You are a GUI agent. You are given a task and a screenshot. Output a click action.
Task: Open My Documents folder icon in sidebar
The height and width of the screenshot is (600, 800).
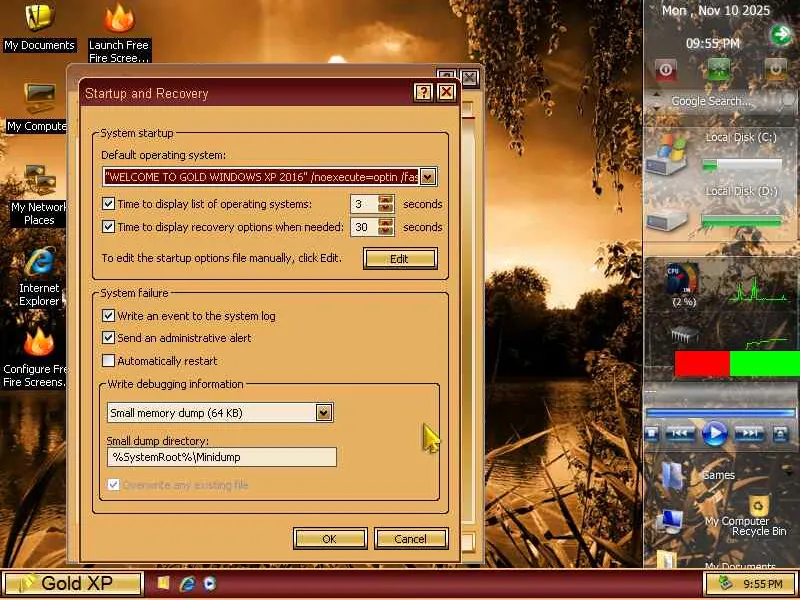point(667,559)
